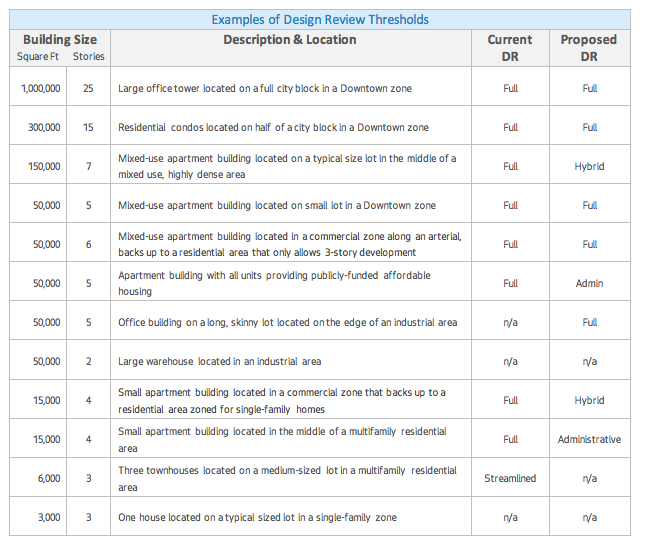Click the 'Stories' subheader label
The height and width of the screenshot is (545, 647).
click(x=88, y=57)
